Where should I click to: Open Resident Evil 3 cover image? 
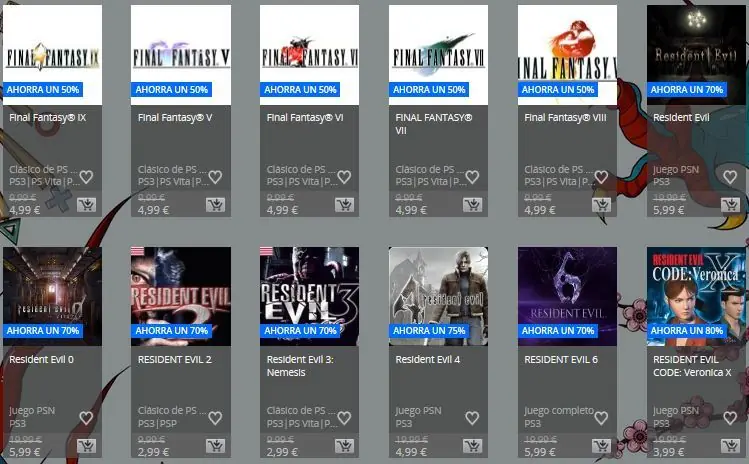click(x=310, y=296)
